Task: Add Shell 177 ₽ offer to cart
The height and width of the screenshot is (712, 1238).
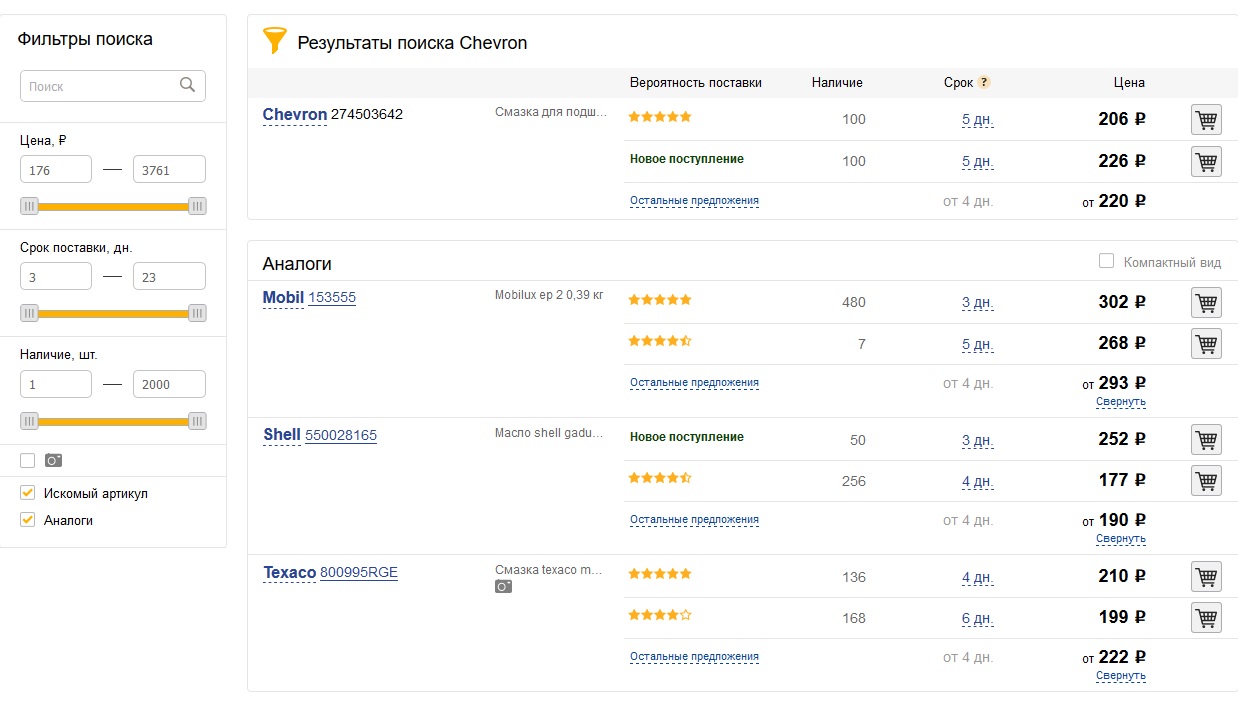Action: [1206, 481]
